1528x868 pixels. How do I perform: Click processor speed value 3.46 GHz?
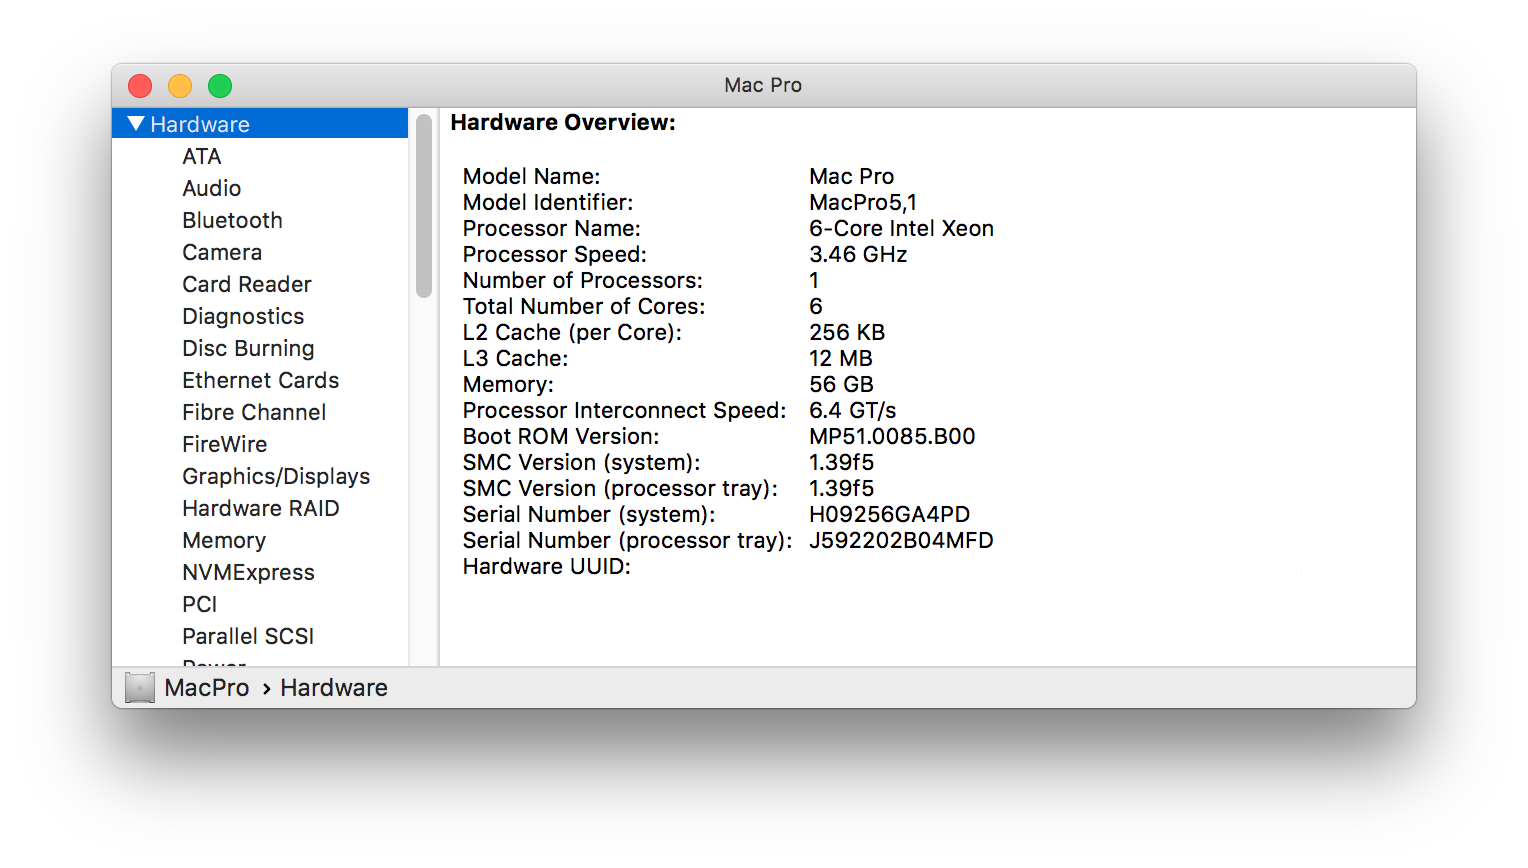tap(858, 254)
